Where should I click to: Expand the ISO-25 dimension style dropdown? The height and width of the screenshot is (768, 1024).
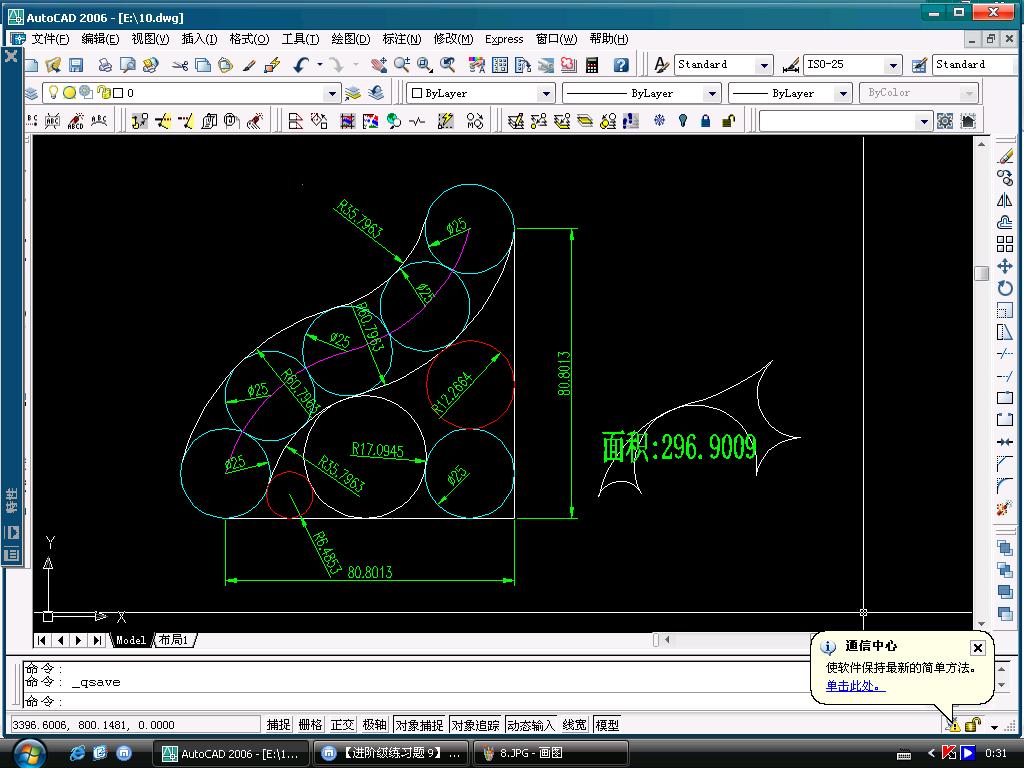point(893,65)
